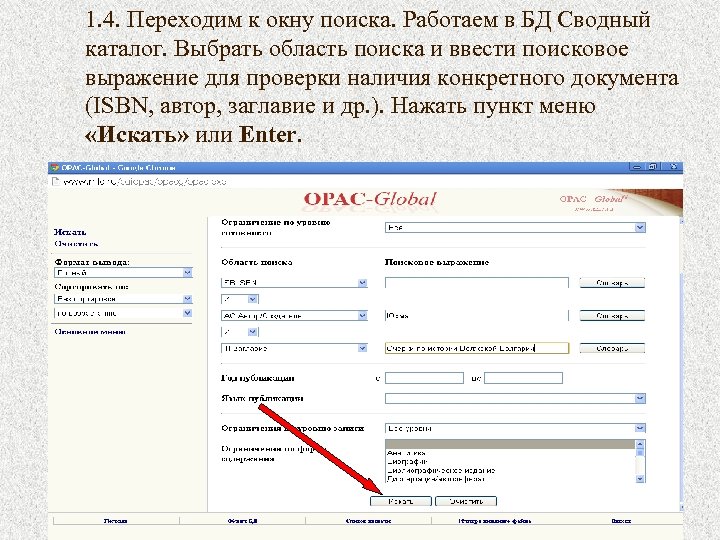The image size is (720, 540).
Task: Open the author search area dropdown
Action: point(294,316)
